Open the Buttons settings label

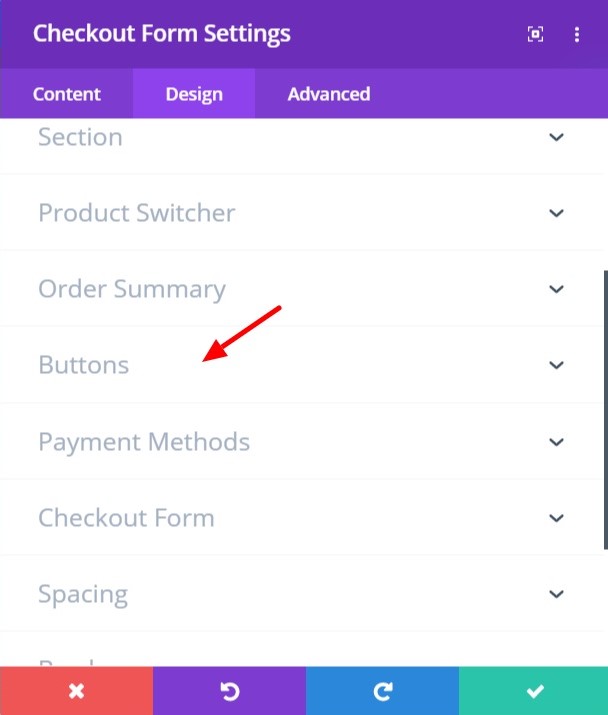coord(84,365)
